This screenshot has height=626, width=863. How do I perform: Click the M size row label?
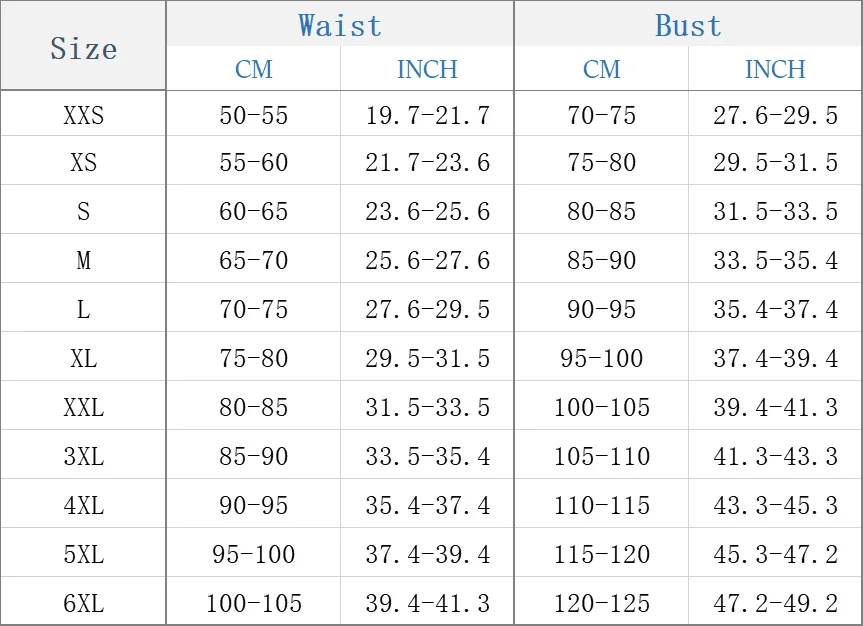[83, 260]
